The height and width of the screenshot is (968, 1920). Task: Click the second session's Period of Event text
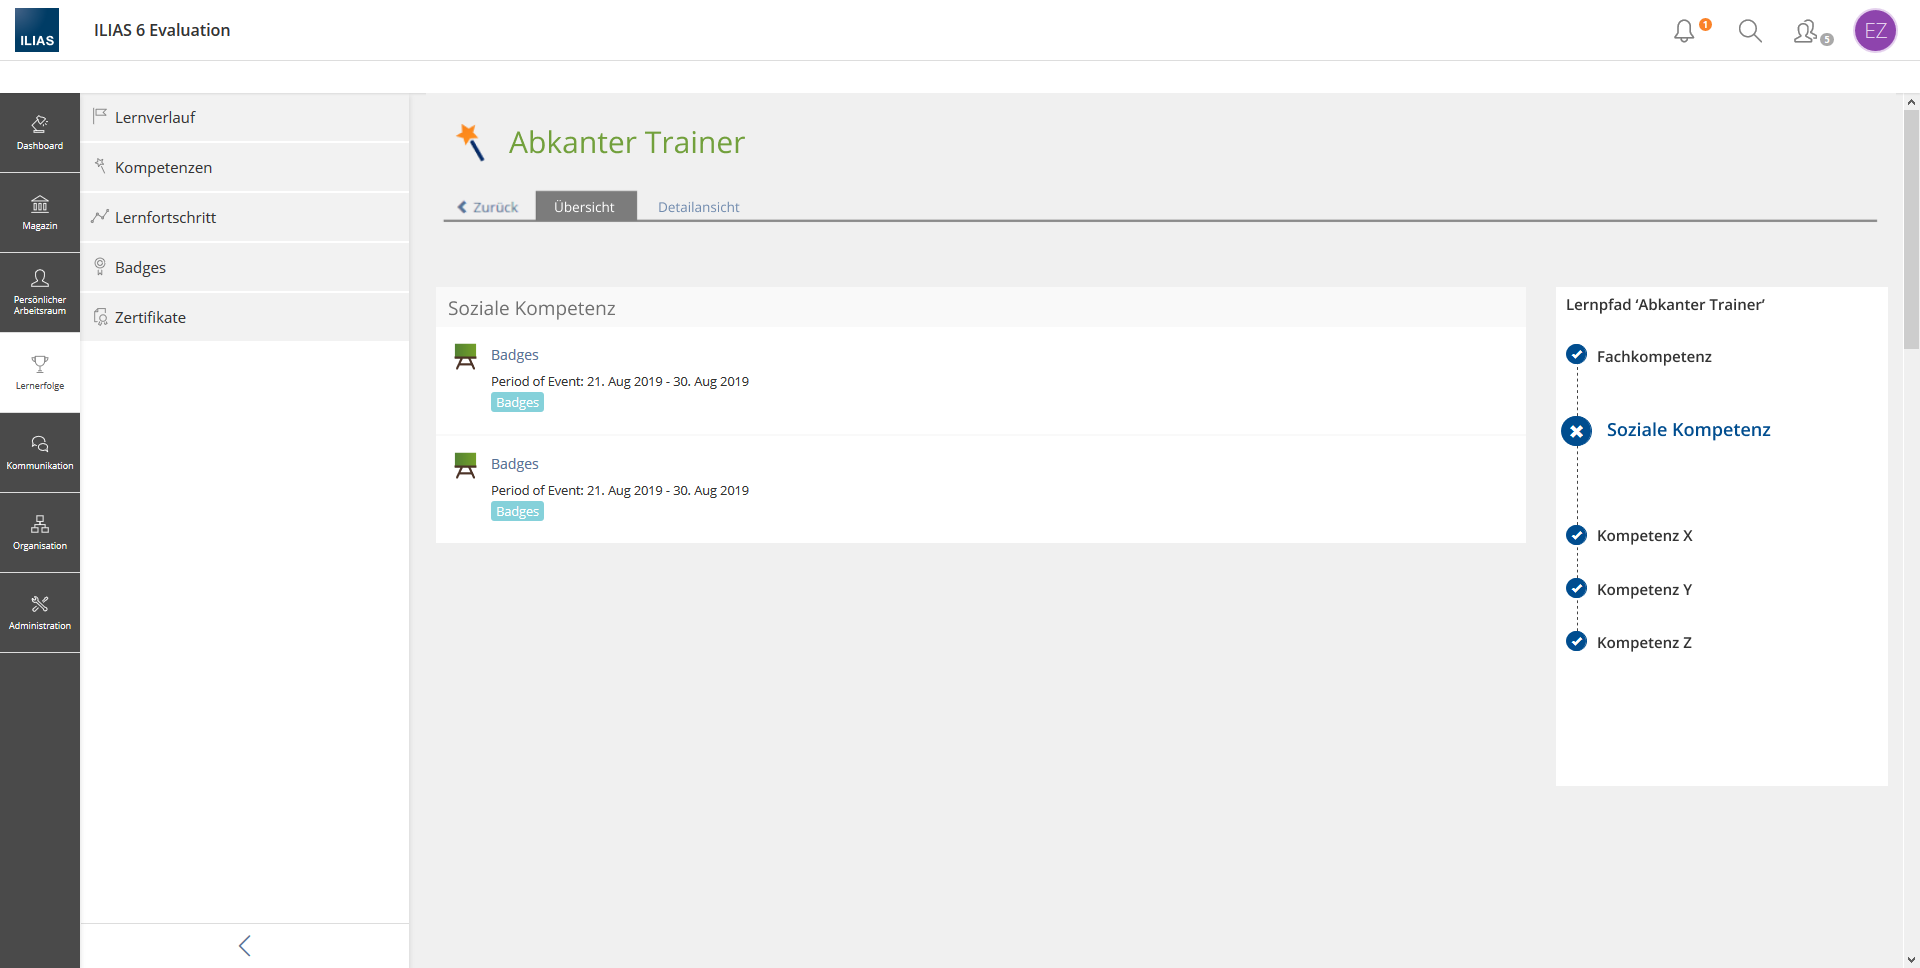620,490
